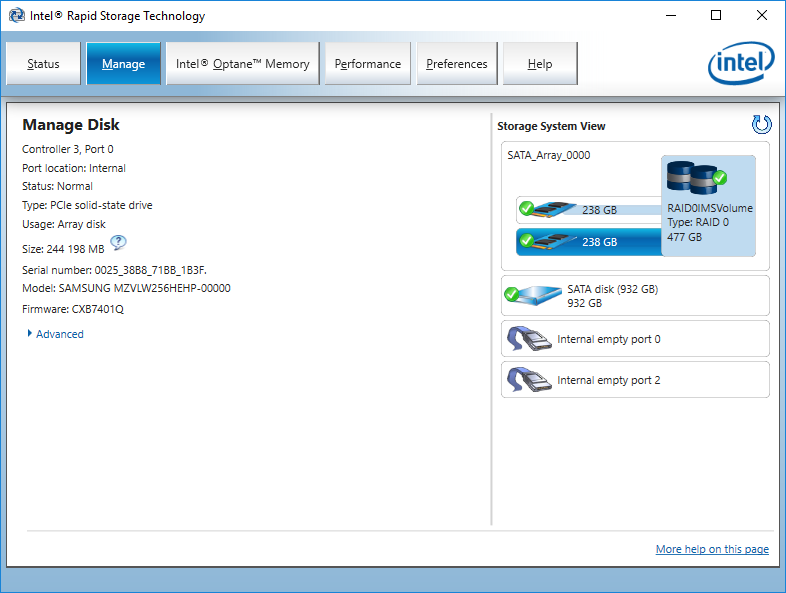Click 'Controller 3, Port 0' text
The height and width of the screenshot is (593, 786).
(x=68, y=149)
